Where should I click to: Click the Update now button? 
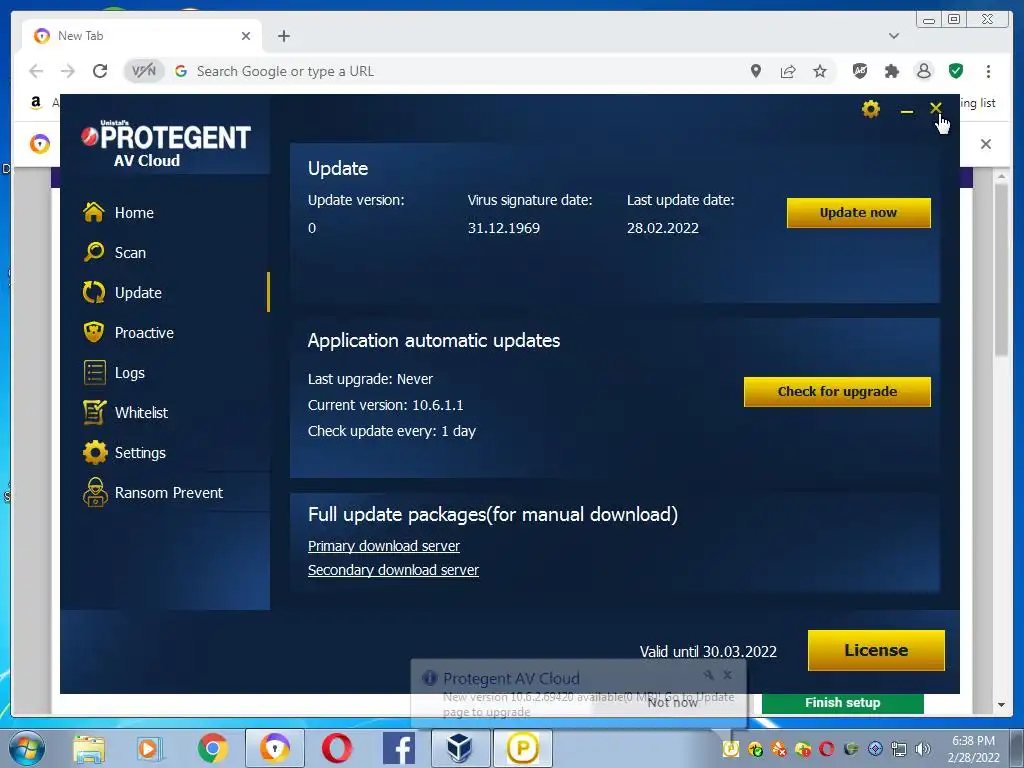[858, 213]
